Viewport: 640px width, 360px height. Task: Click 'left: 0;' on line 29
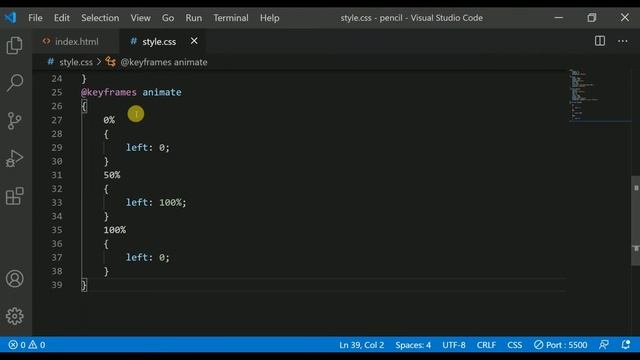pos(147,147)
